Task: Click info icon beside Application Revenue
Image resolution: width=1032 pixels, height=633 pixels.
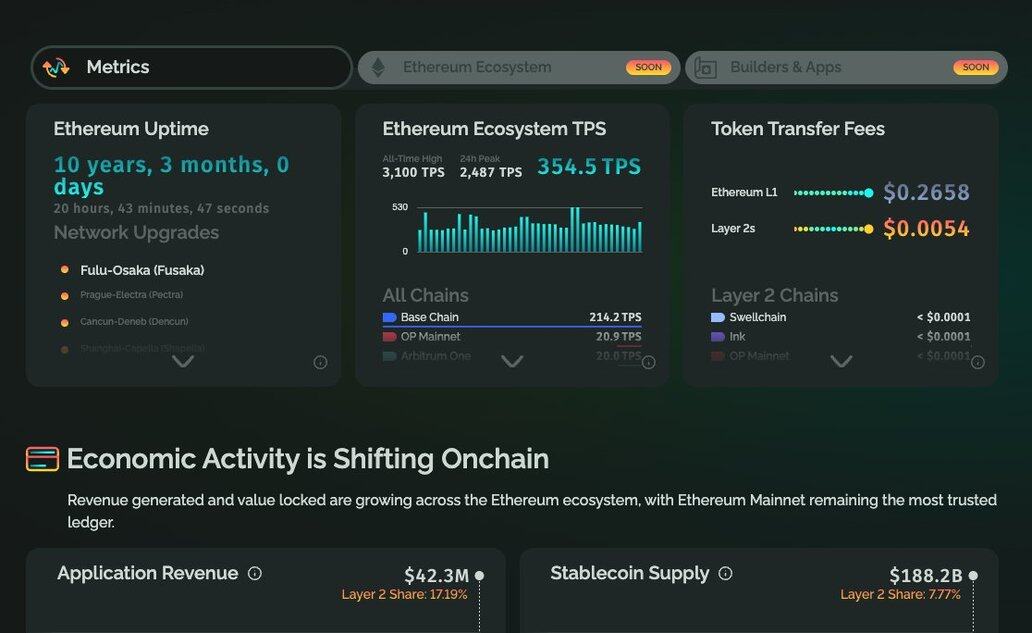Action: tap(255, 574)
